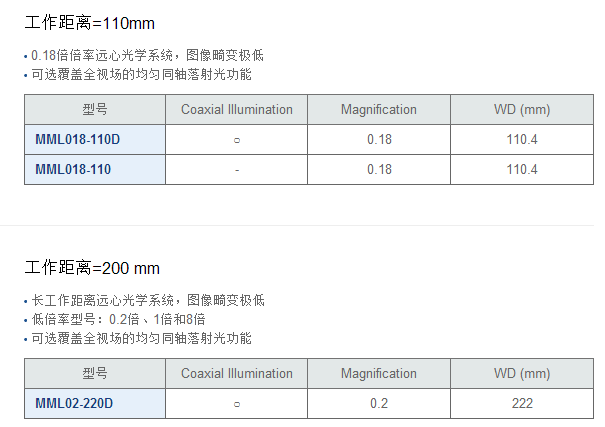Click the 110.4 WD value for MML018-110D
605x427 pixels.
click(x=522, y=140)
